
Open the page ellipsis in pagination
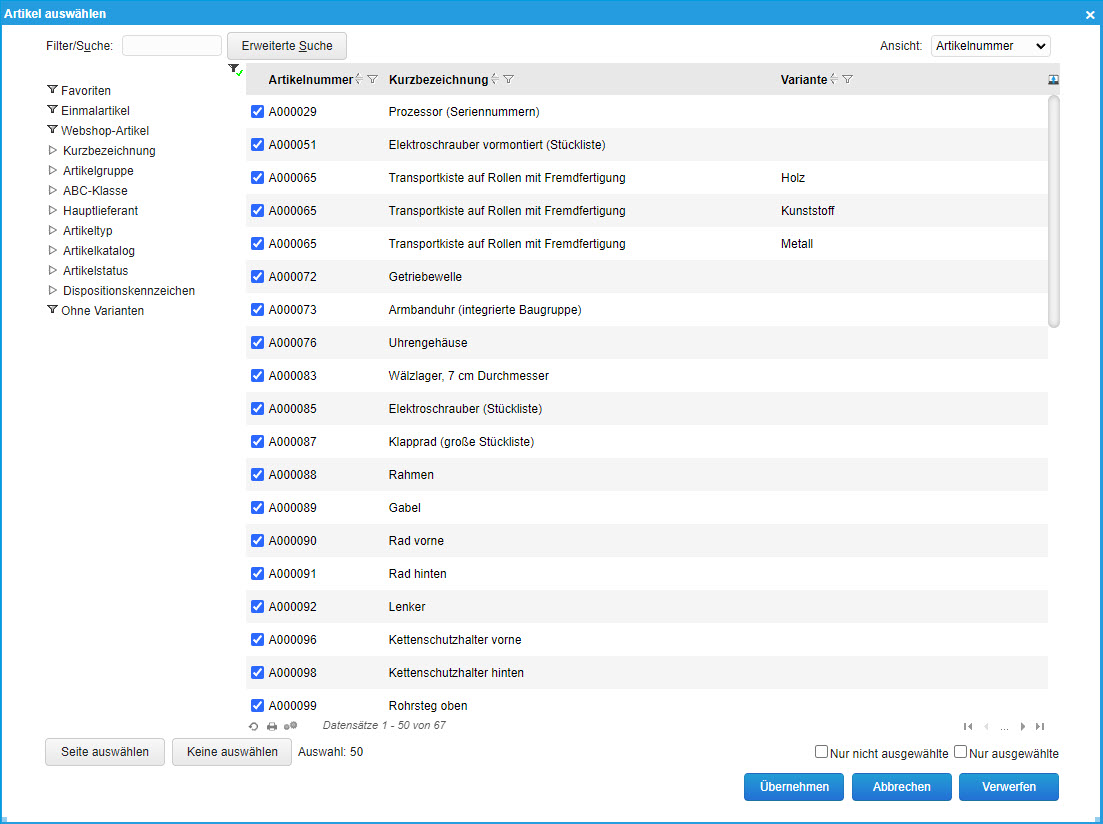(x=1005, y=727)
